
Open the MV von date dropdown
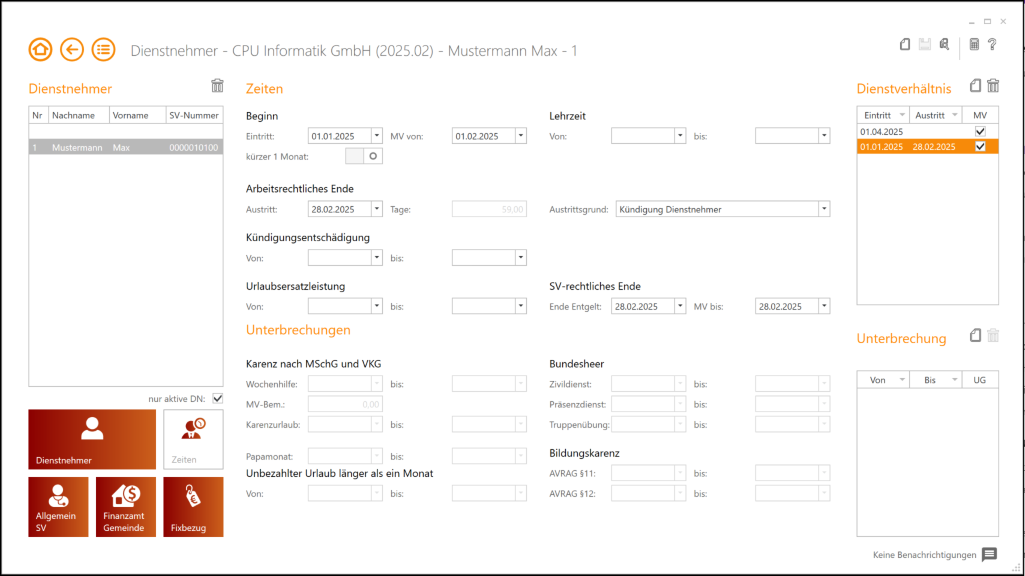pos(521,136)
